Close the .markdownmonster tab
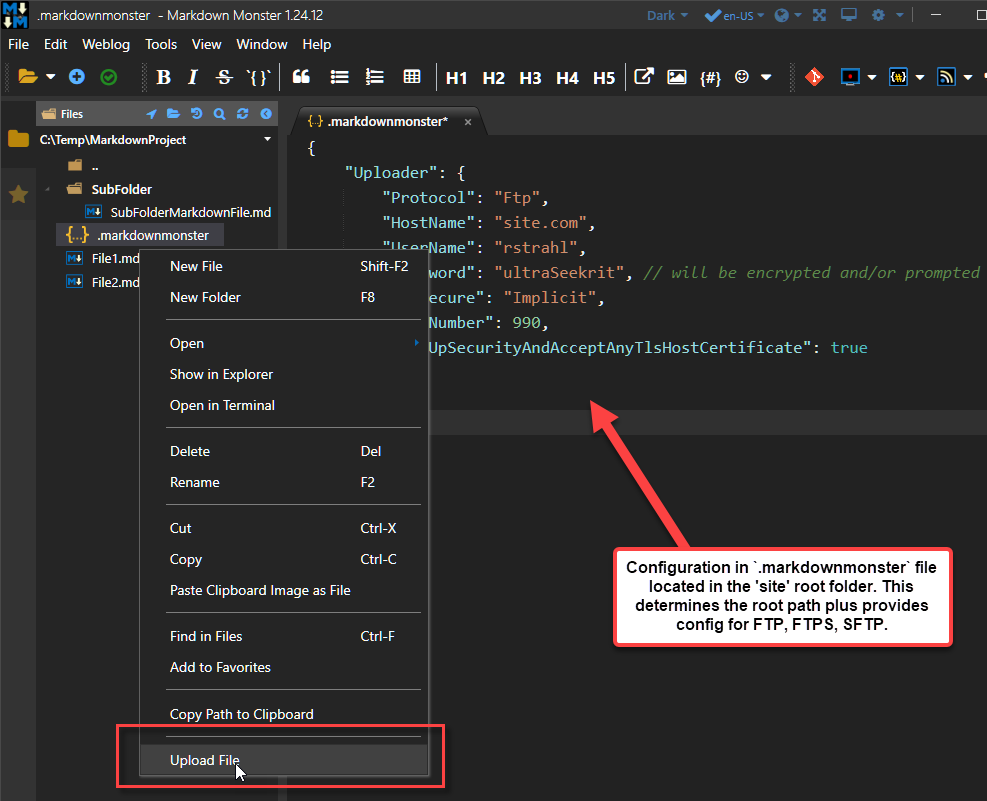Screen dimensions: 987x801 click(x=468, y=122)
